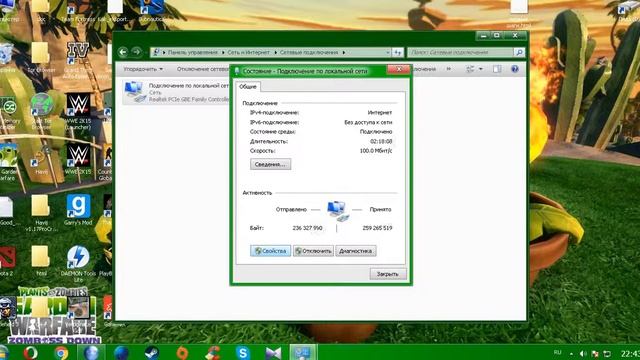Open DAEMON Tools Lite desktop shortcut
The width and height of the screenshot is (640, 360).
click(x=78, y=264)
